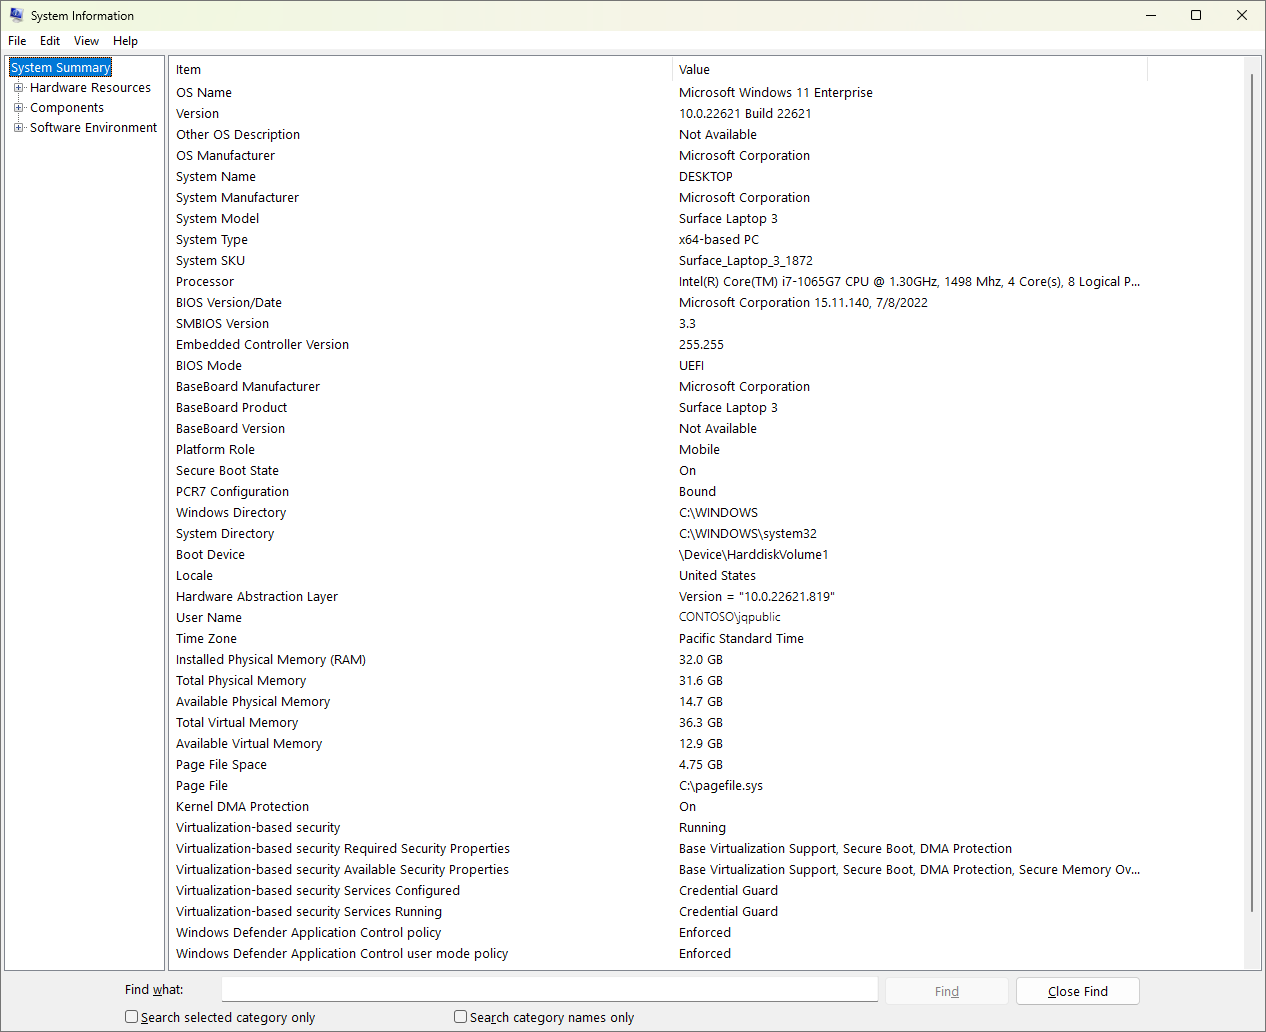Click the Find what text field
Screen dimensions: 1266x1032
tap(549, 990)
